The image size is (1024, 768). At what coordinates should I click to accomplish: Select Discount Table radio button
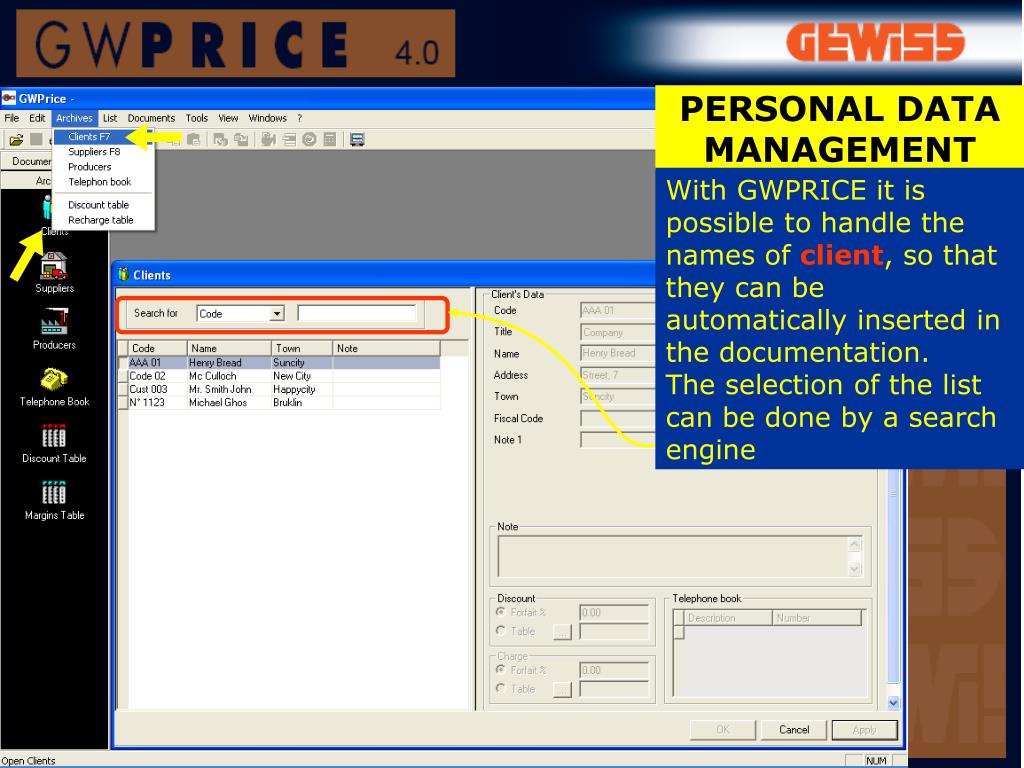pyautogui.click(x=501, y=631)
